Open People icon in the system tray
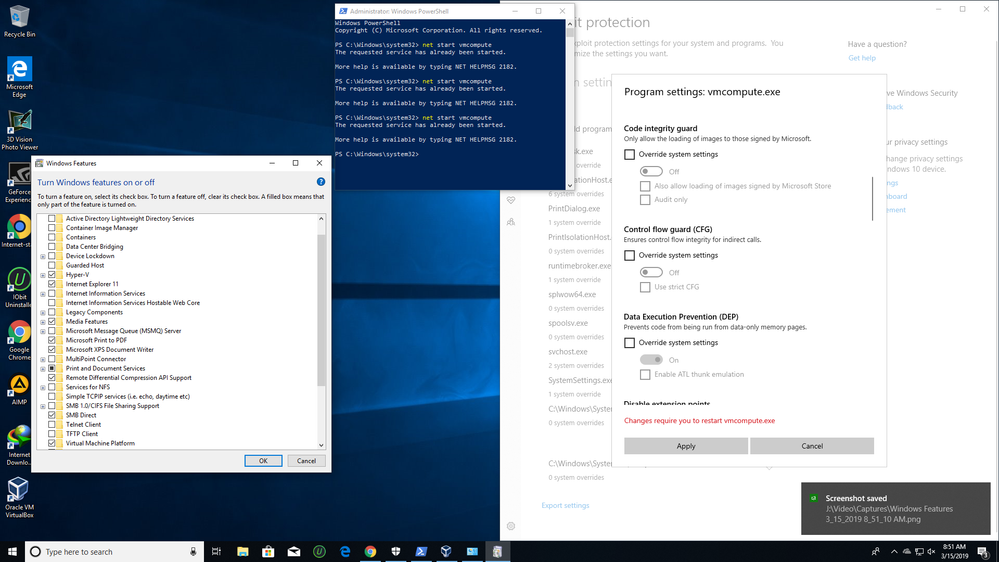Image resolution: width=999 pixels, height=562 pixels. 876,552
